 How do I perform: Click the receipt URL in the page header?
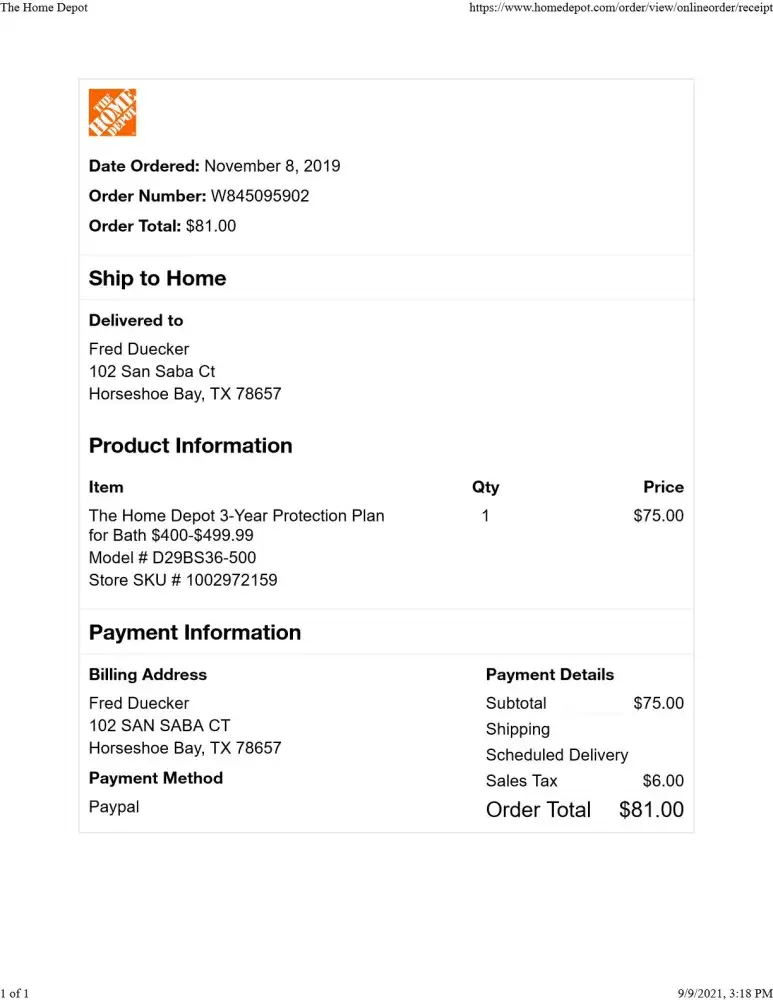(x=621, y=8)
